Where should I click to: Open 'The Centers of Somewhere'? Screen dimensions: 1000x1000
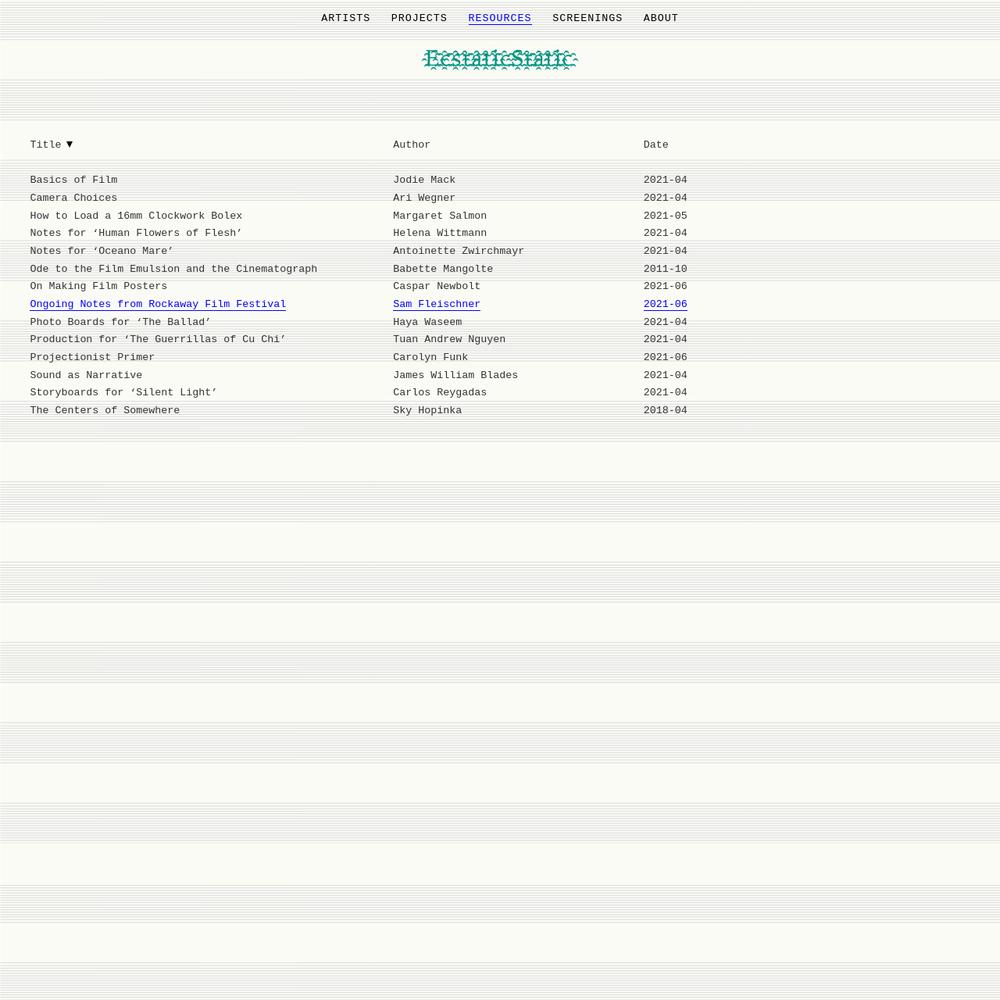[x=105, y=410]
